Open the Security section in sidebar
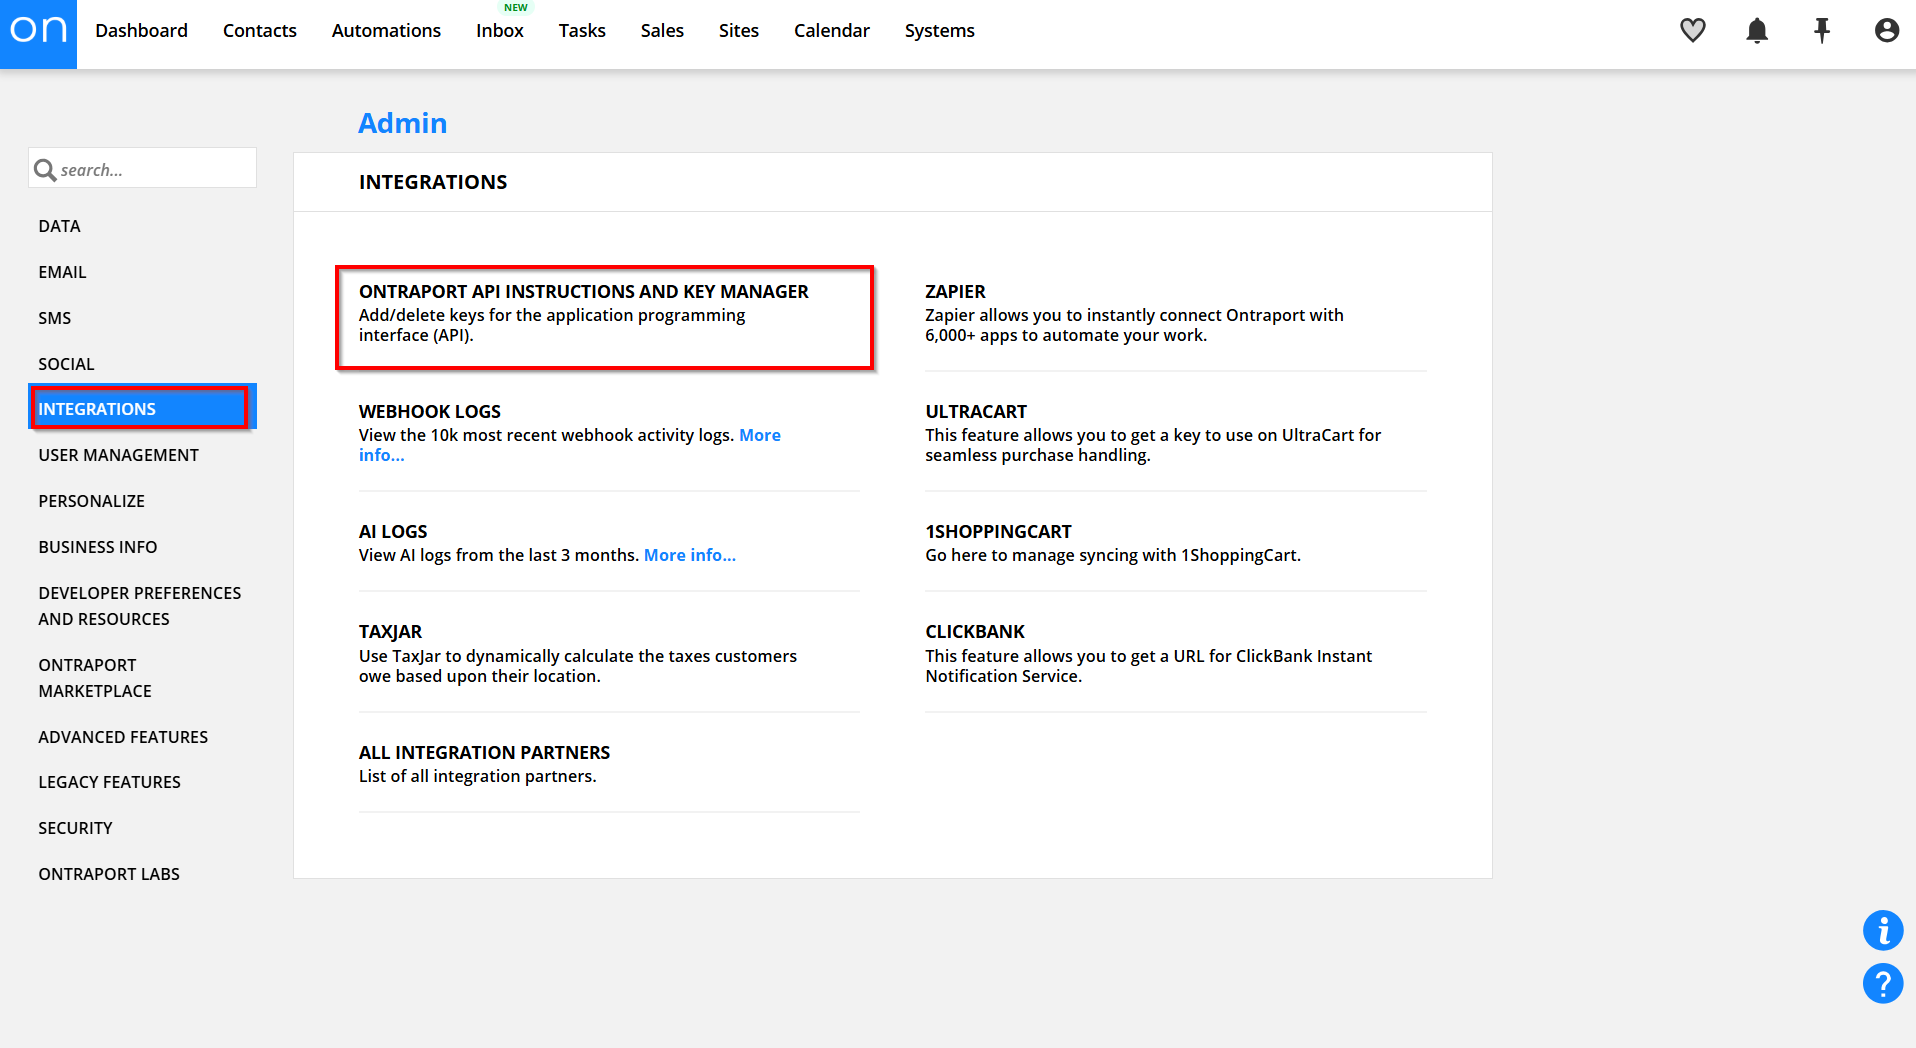The width and height of the screenshot is (1916, 1048). tap(75, 828)
